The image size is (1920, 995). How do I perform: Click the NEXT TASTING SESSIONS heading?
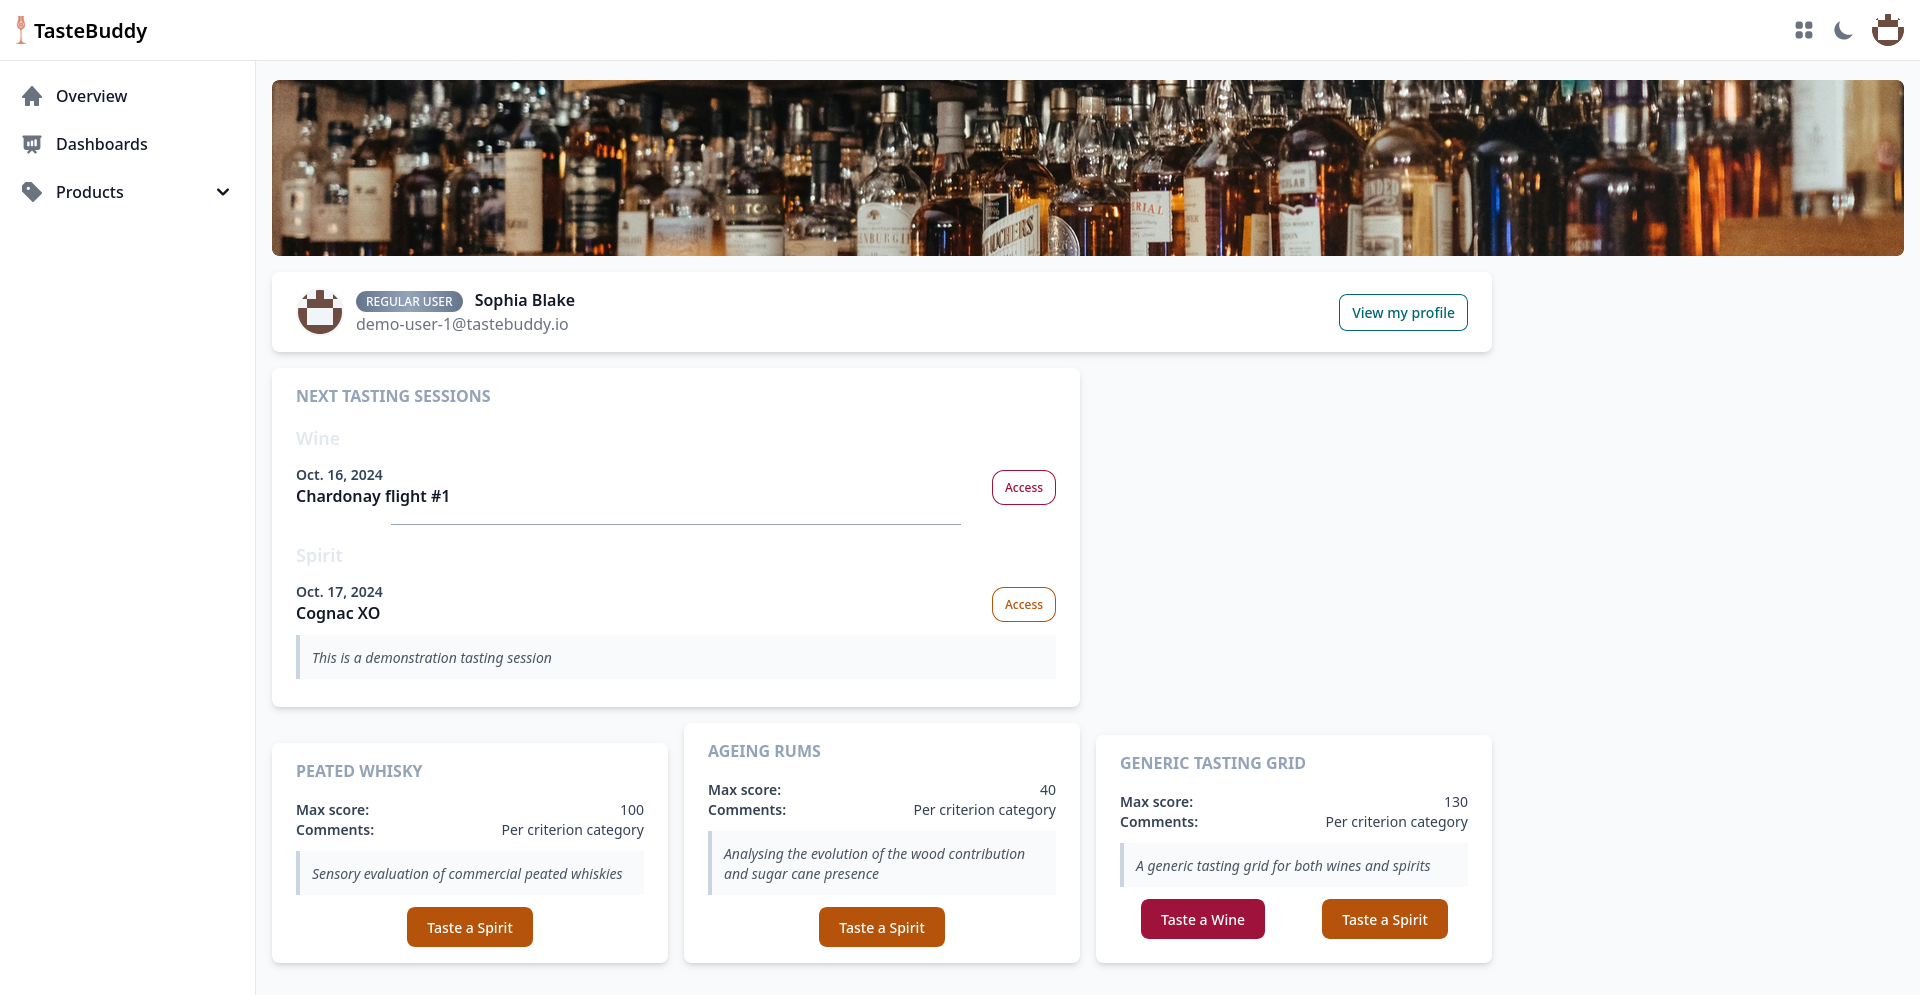(393, 396)
